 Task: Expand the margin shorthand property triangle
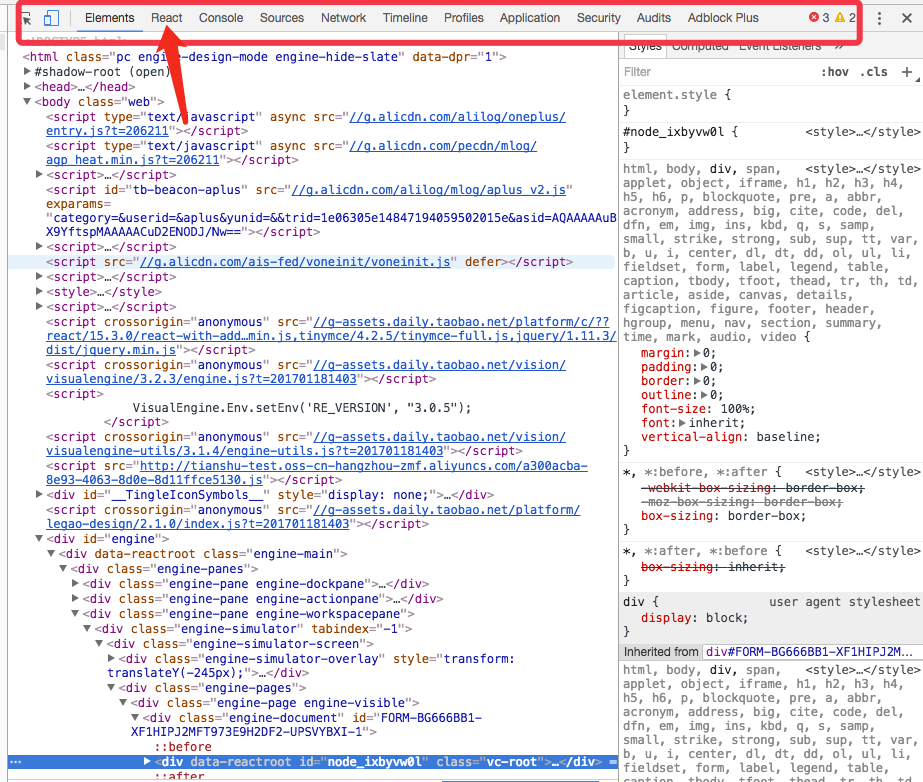pos(698,353)
